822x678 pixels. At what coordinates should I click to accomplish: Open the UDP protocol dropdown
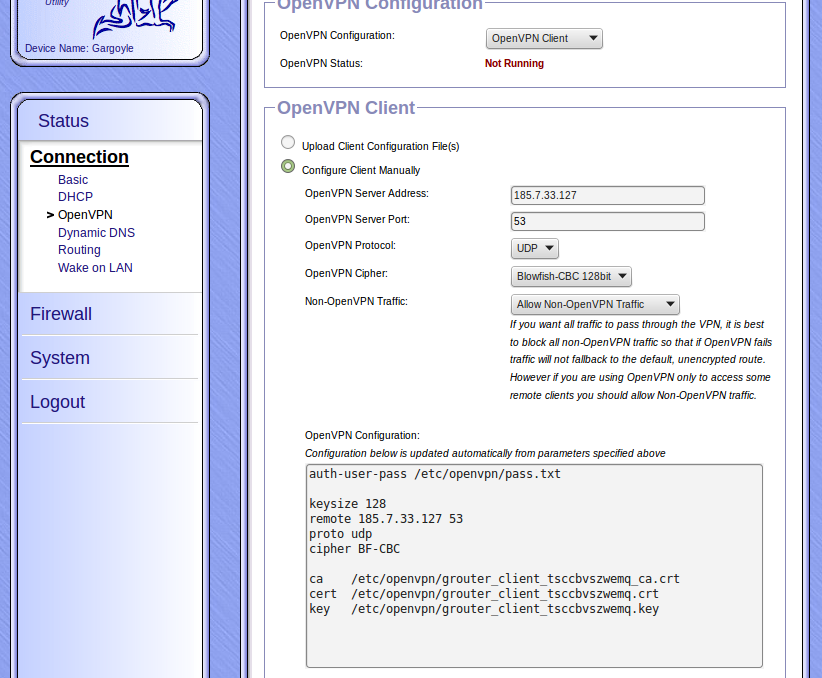(535, 249)
